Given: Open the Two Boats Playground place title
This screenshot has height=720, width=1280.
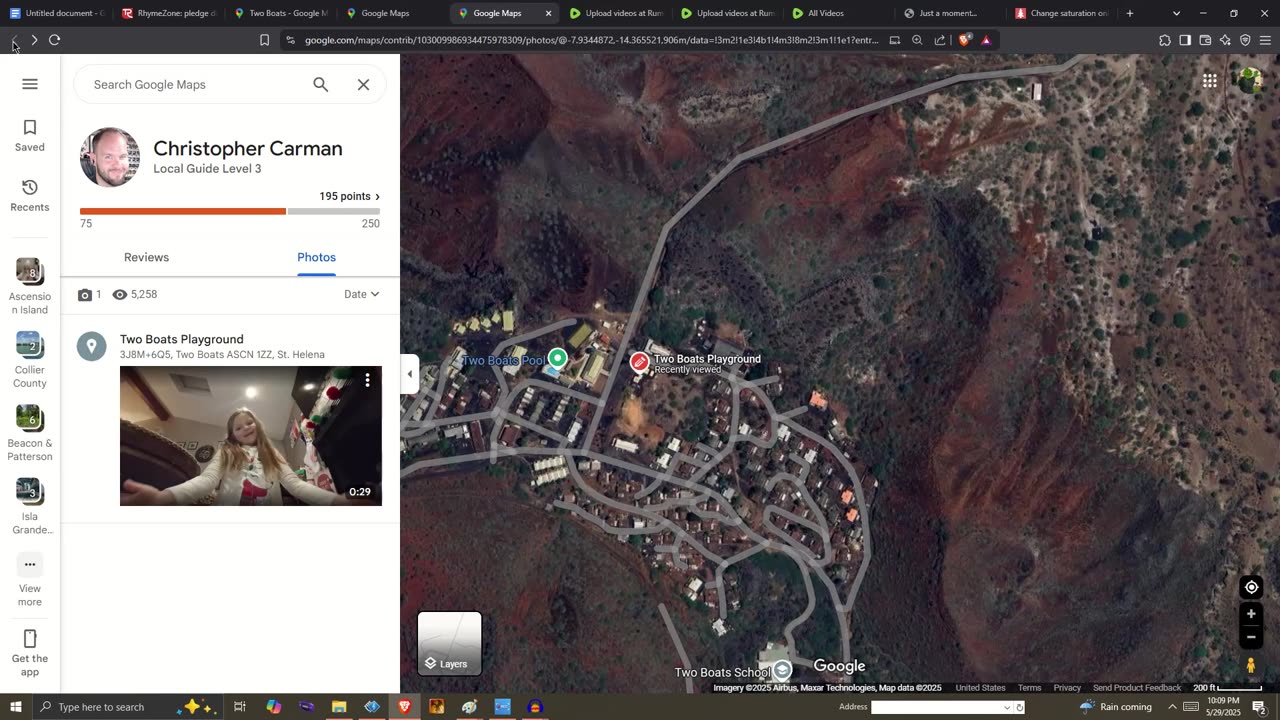Looking at the screenshot, I should (182, 339).
